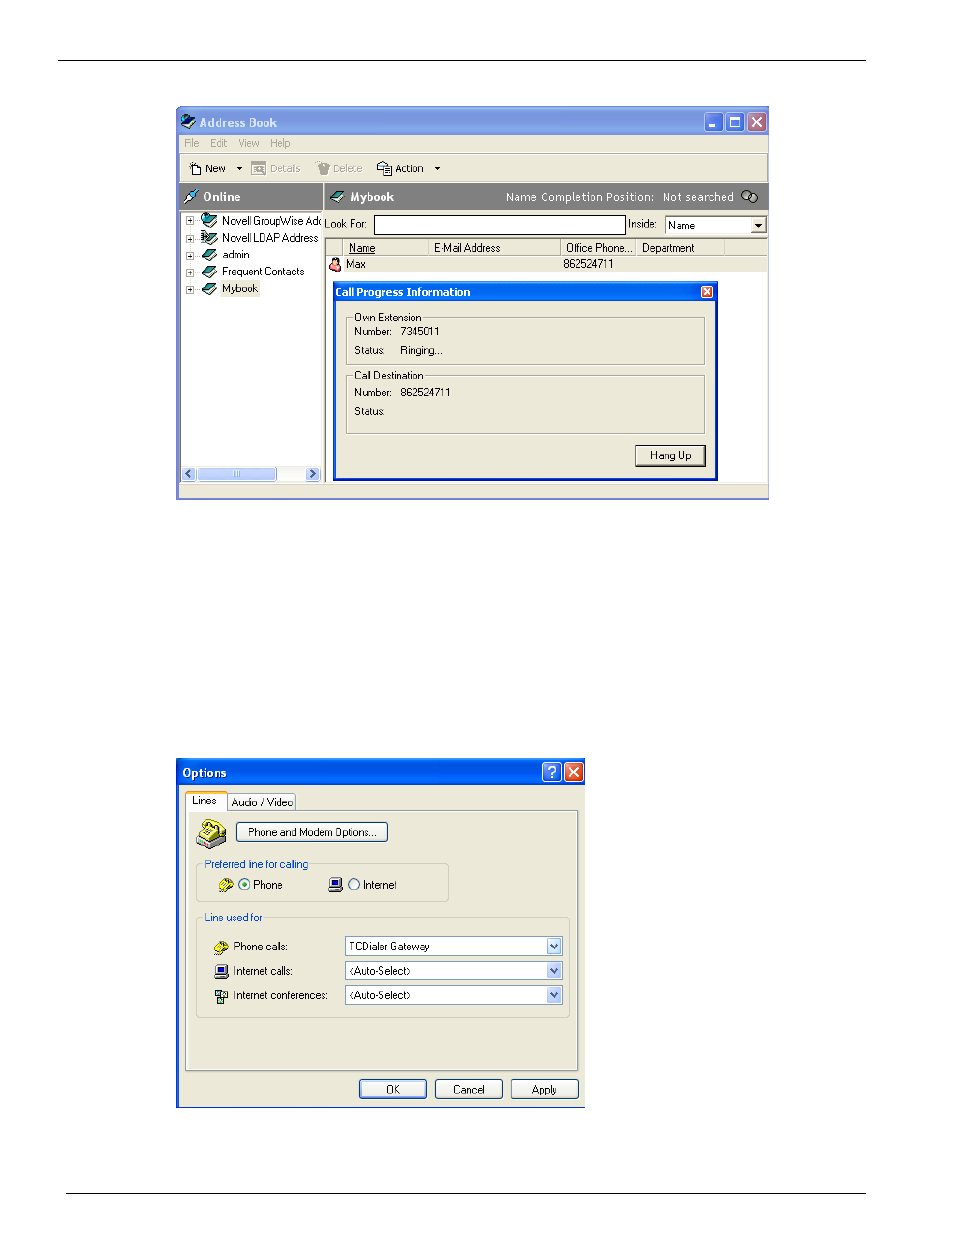The height and width of the screenshot is (1235, 954).
Task: Select Max's office phone 862524711 cell
Action: pos(588,264)
